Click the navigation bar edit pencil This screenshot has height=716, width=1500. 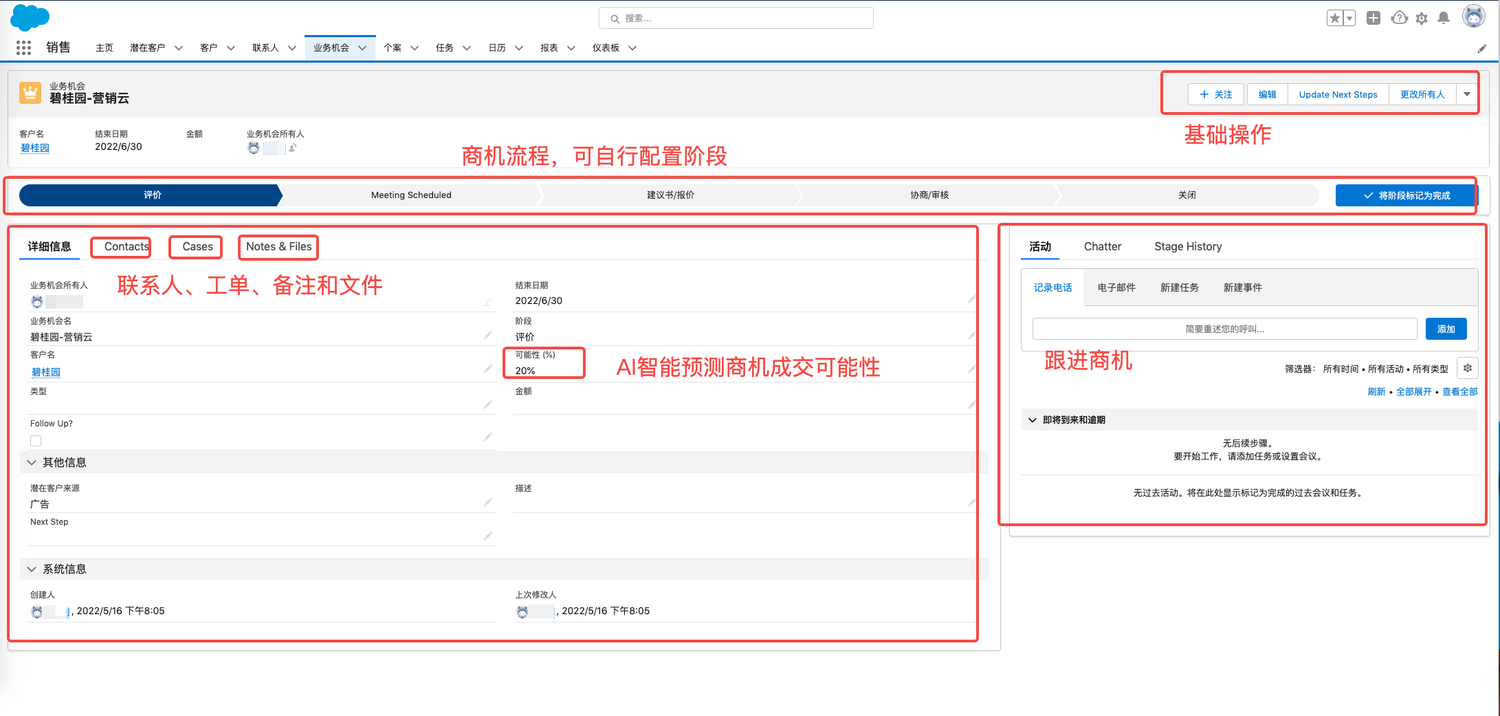coord(1482,48)
